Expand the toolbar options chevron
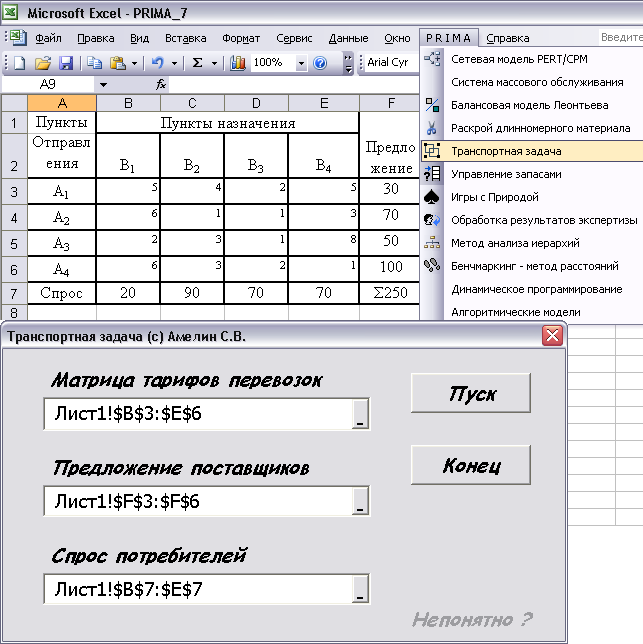 point(348,63)
